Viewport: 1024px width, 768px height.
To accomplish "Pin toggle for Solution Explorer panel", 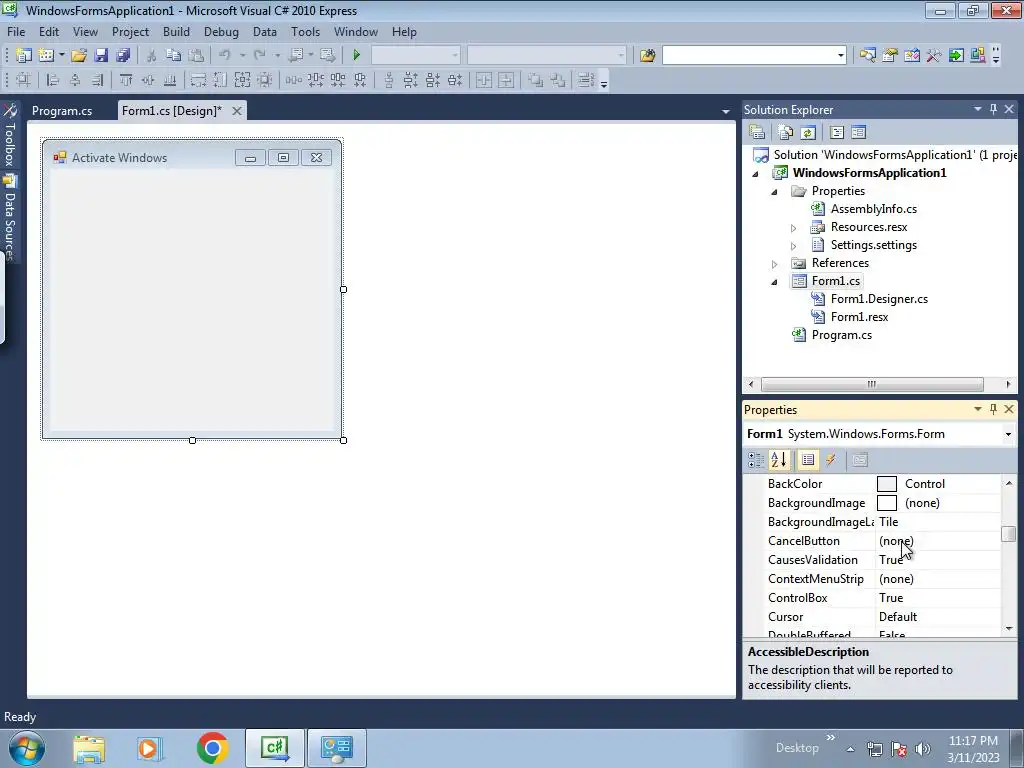I will (x=993, y=109).
